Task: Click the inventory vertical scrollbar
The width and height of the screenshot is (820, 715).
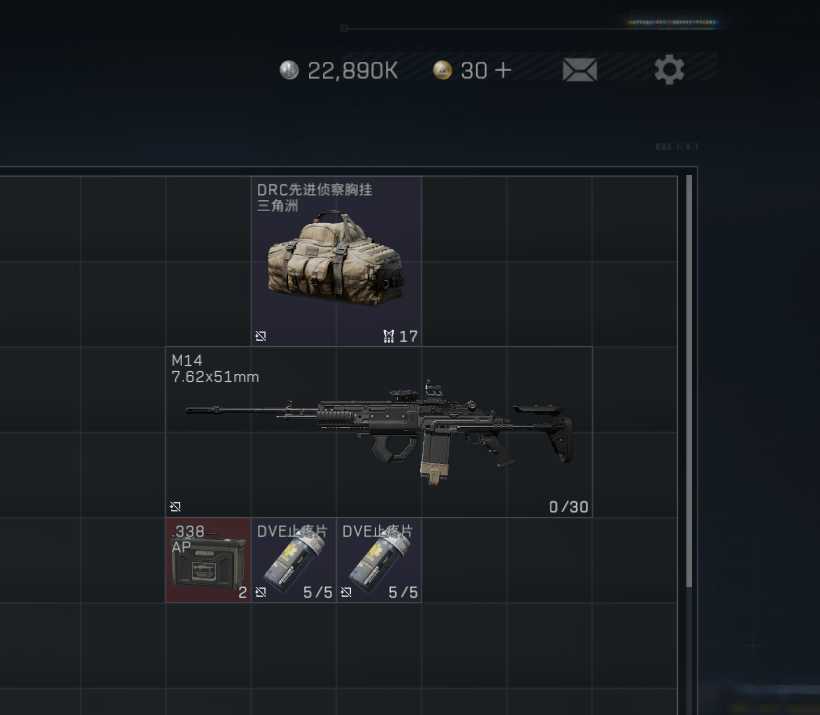Action: tap(689, 381)
